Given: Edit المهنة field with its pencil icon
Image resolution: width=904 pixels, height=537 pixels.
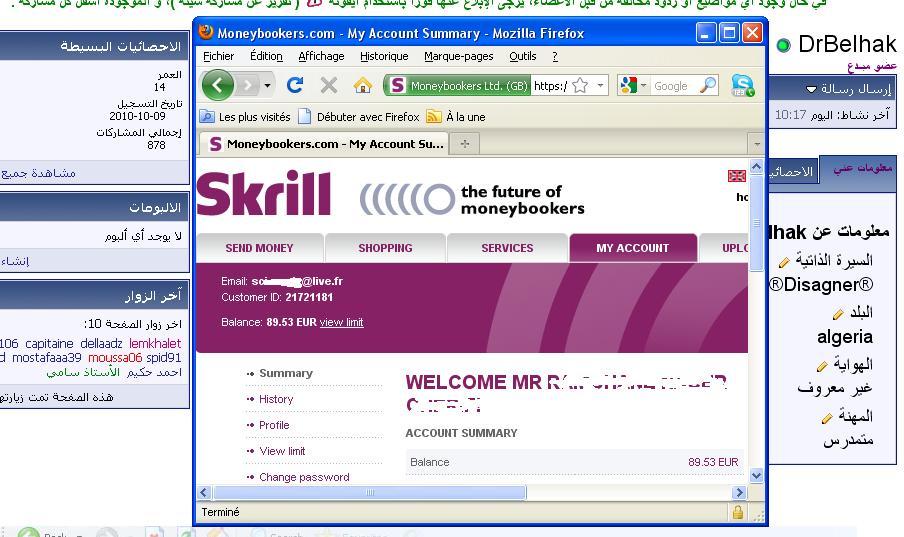Looking at the screenshot, I should (x=827, y=418).
